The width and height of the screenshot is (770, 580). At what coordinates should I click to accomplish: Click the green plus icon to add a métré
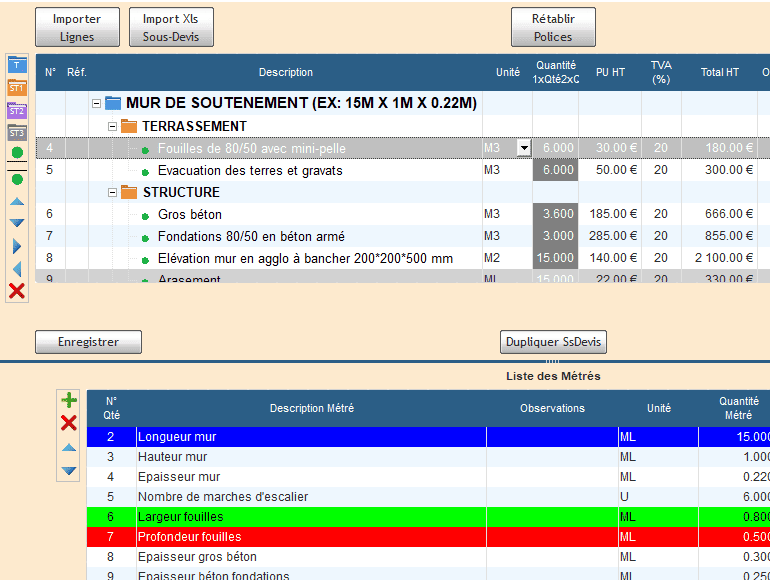click(69, 400)
